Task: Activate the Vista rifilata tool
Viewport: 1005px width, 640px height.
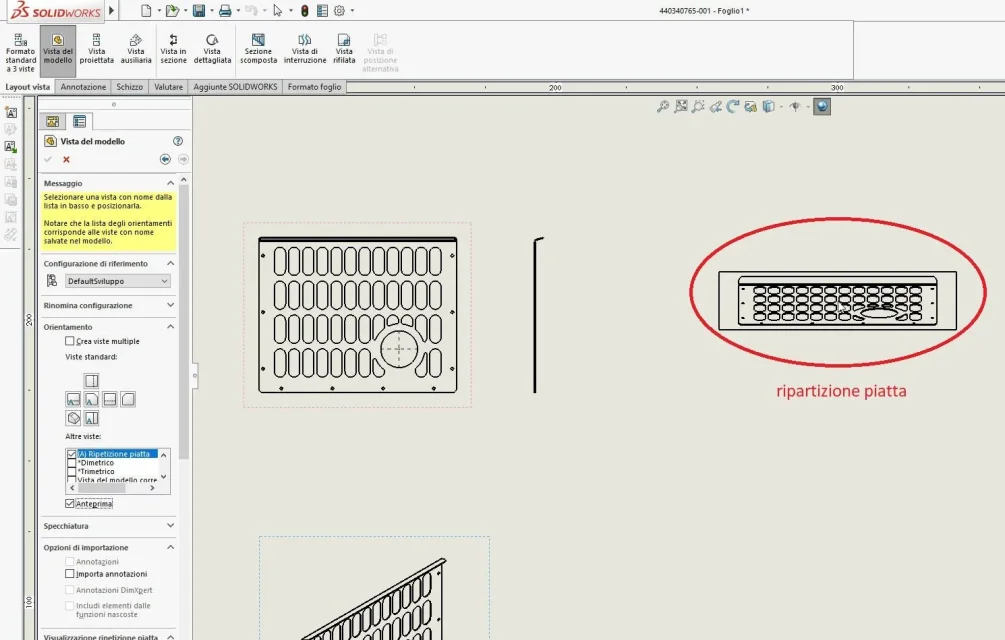Action: pos(344,49)
